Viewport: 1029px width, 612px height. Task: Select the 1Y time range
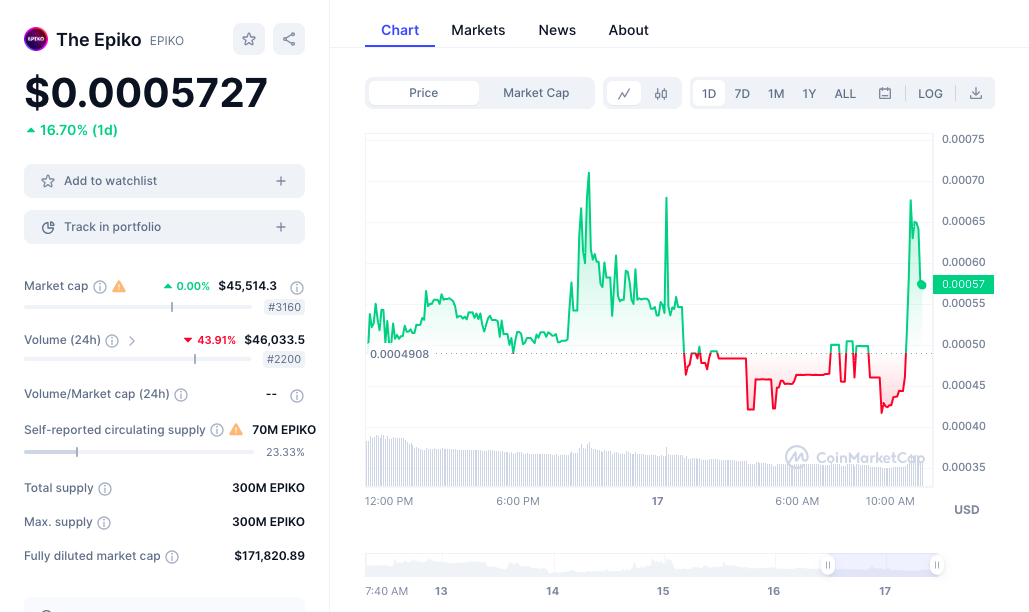pos(809,93)
